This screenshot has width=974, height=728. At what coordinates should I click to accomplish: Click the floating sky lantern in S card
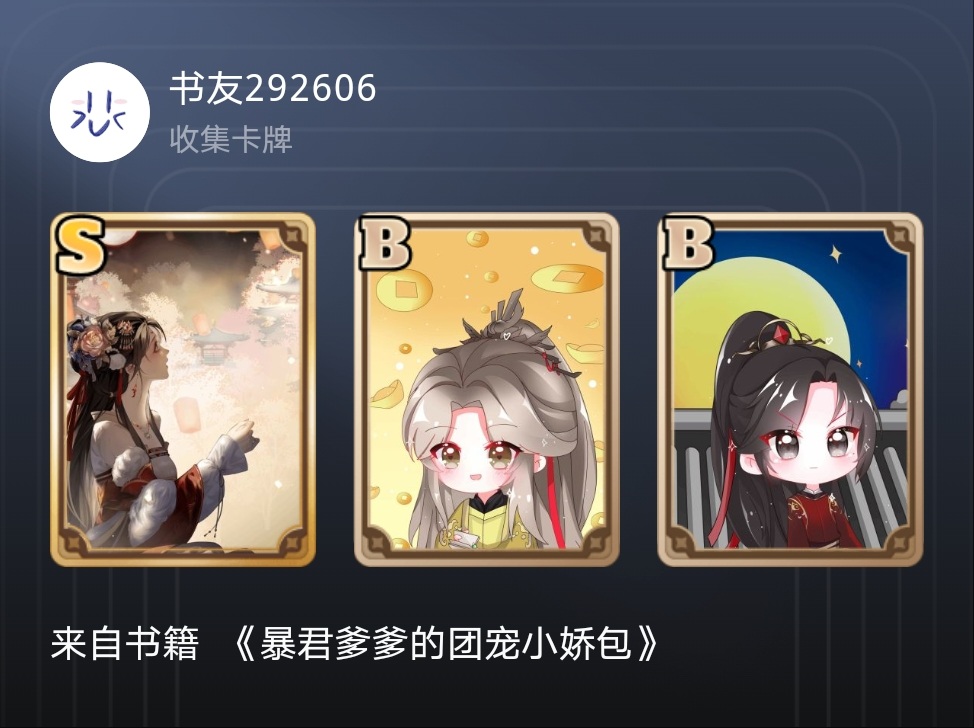click(x=187, y=415)
